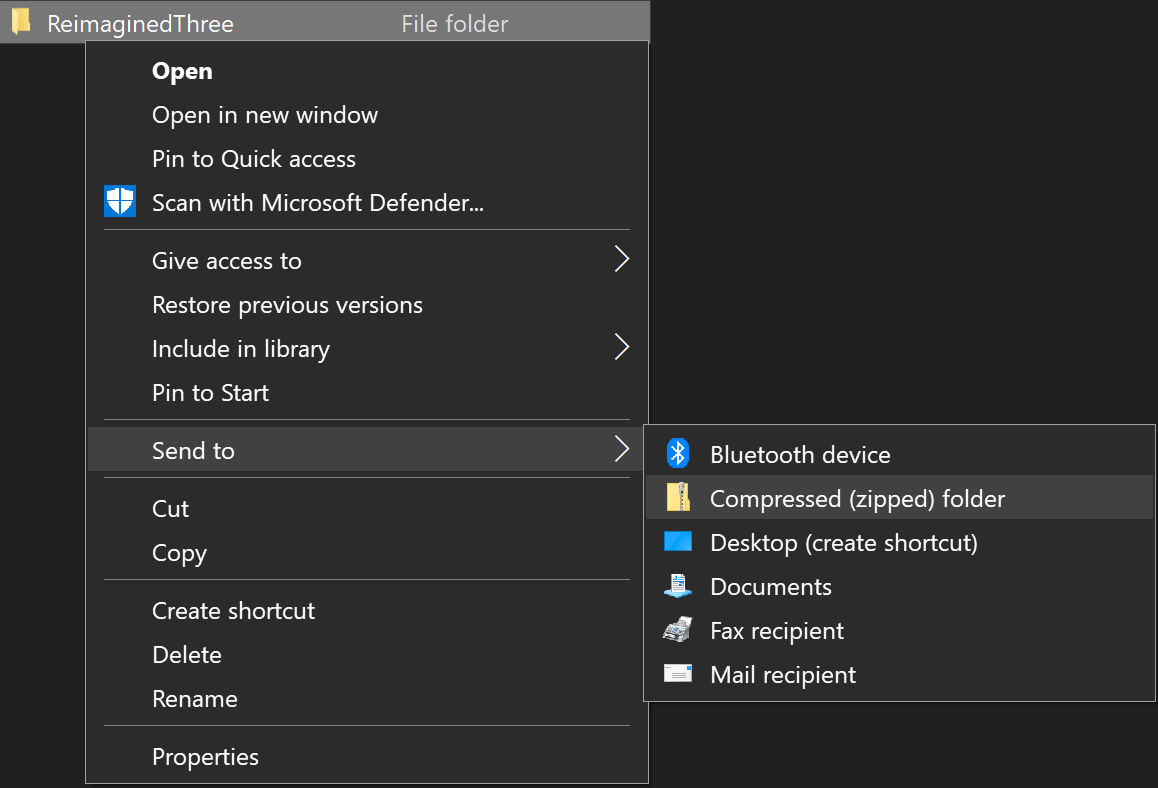Click the Fax recipient icon
1158x788 pixels.
coord(678,630)
